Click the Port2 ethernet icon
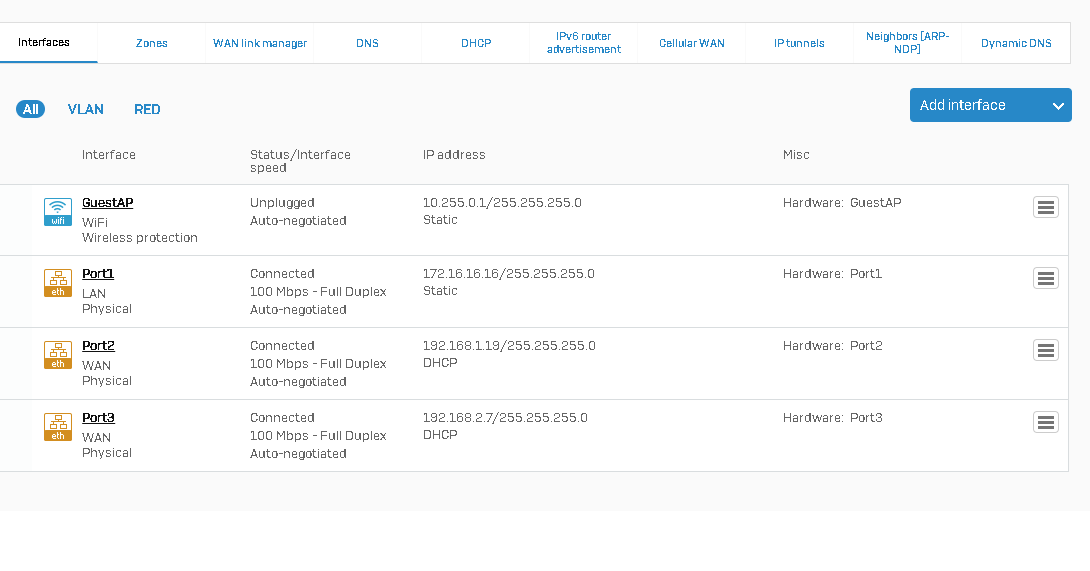This screenshot has width=1090, height=571. pyautogui.click(x=58, y=355)
